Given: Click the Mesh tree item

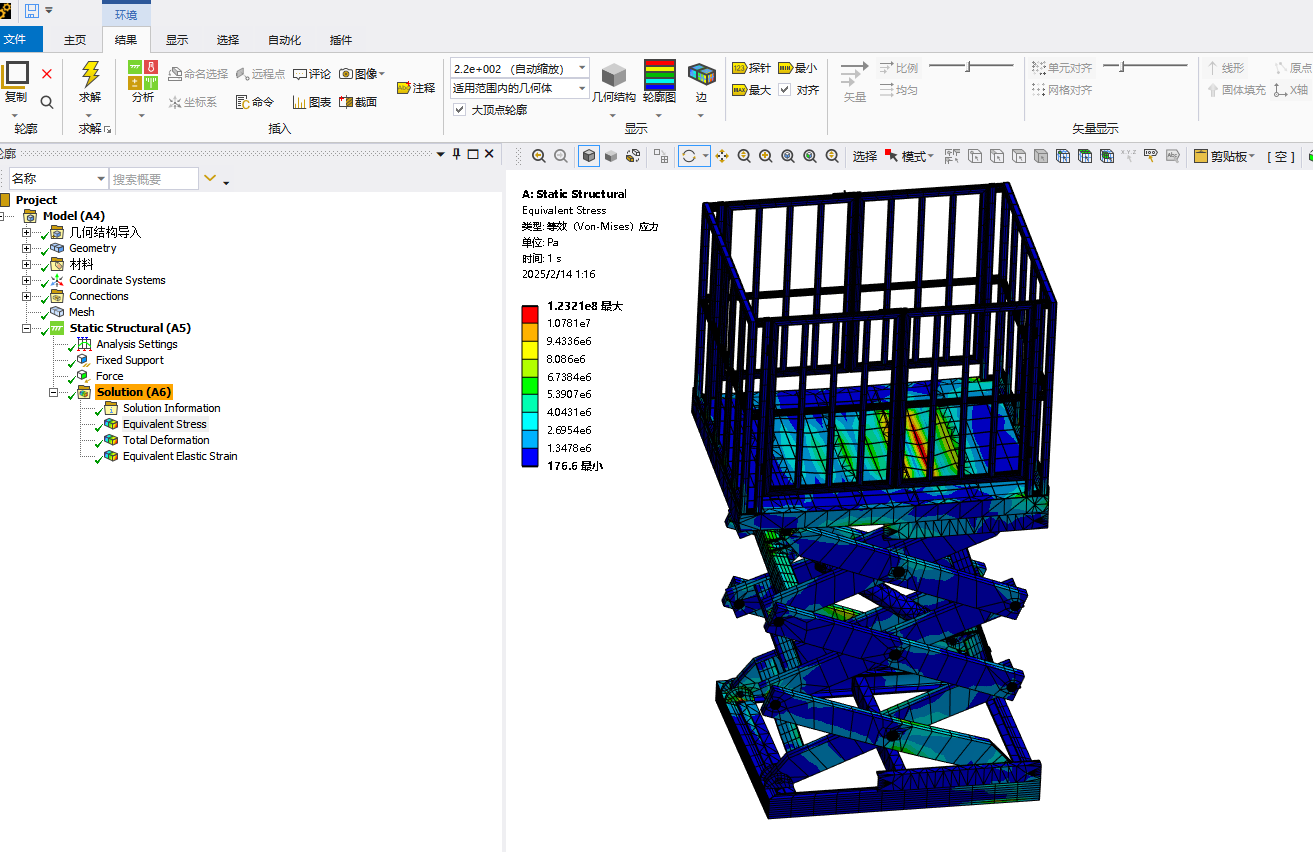Looking at the screenshot, I should [81, 312].
